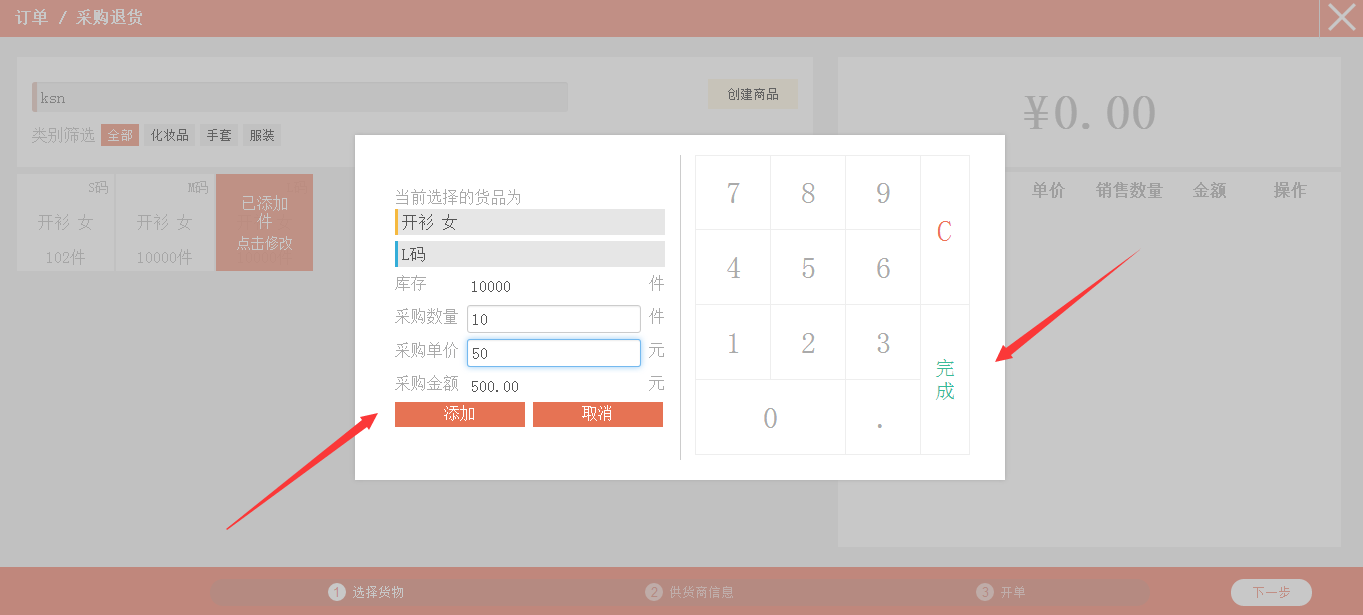The image size is (1363, 615).
Task: Hit the 5 key on keypad
Action: click(x=808, y=268)
